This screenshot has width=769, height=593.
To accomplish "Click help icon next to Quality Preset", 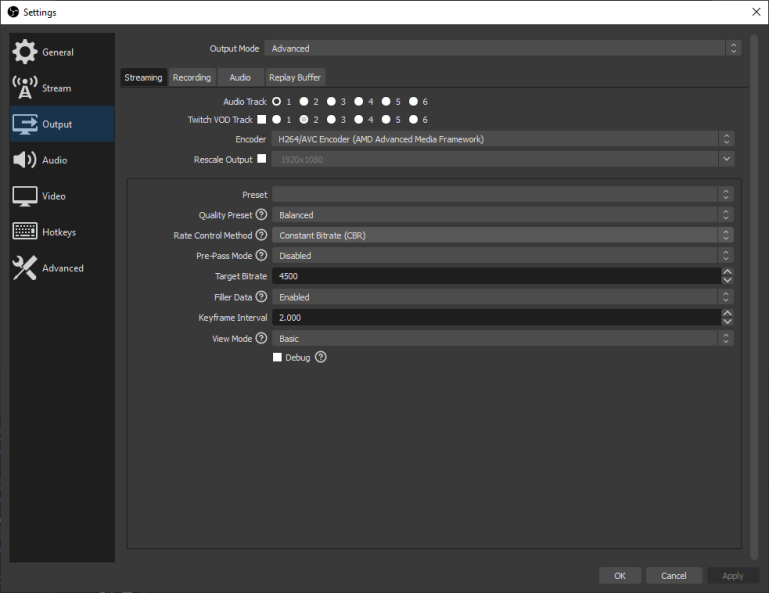I will pos(261,215).
